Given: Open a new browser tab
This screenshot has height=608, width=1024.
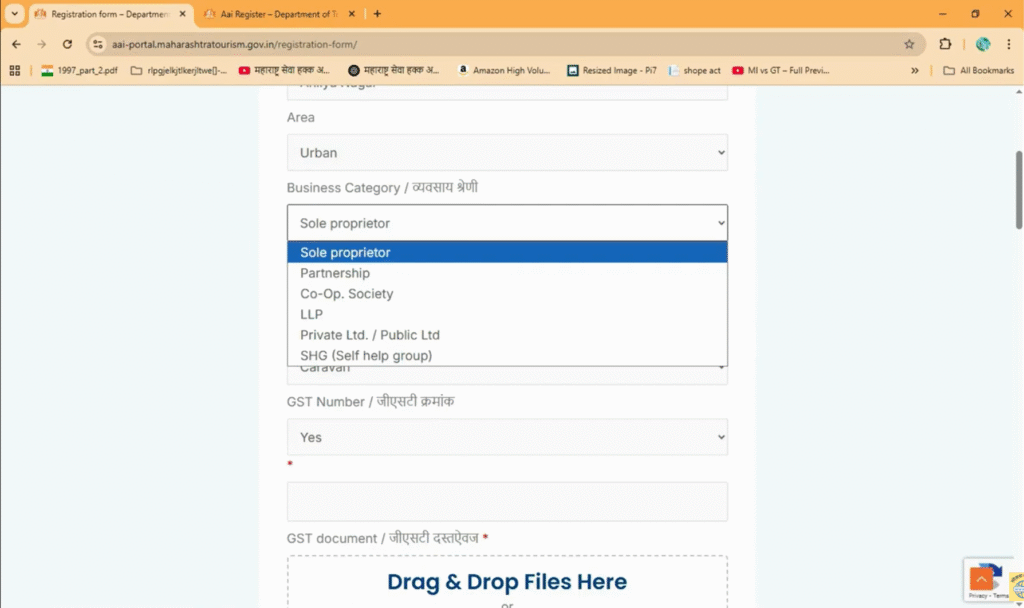Looking at the screenshot, I should coord(377,14).
